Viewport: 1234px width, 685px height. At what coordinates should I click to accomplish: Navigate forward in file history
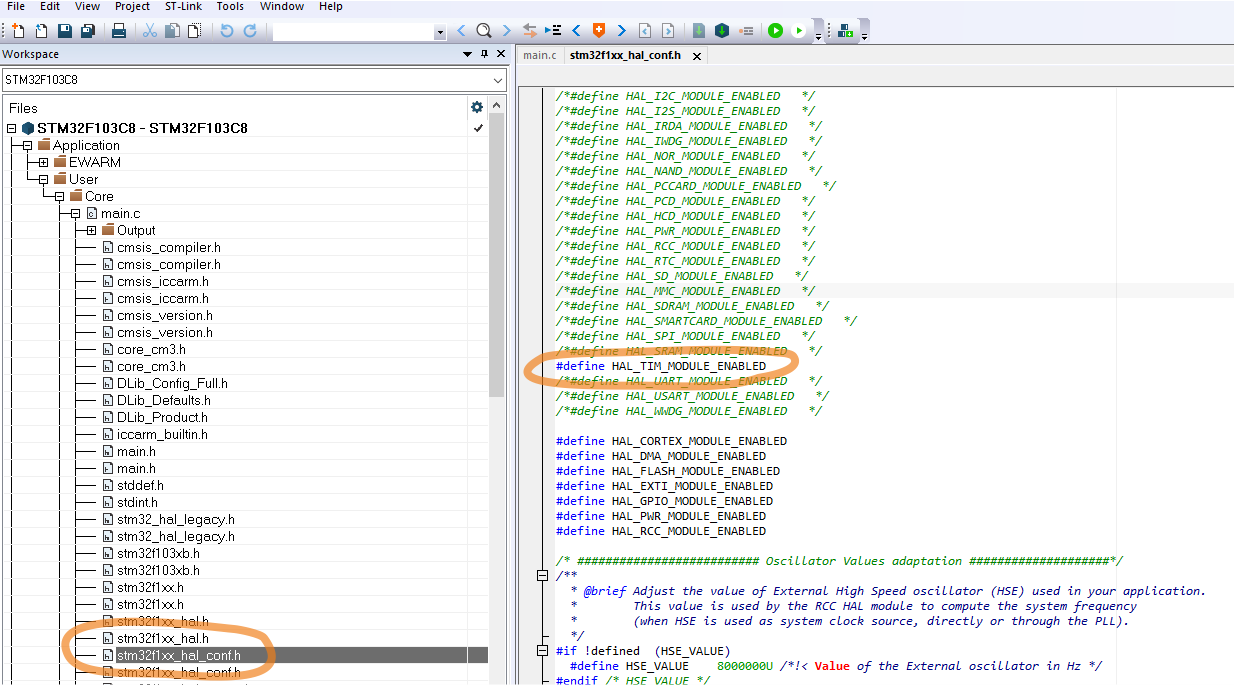667,31
